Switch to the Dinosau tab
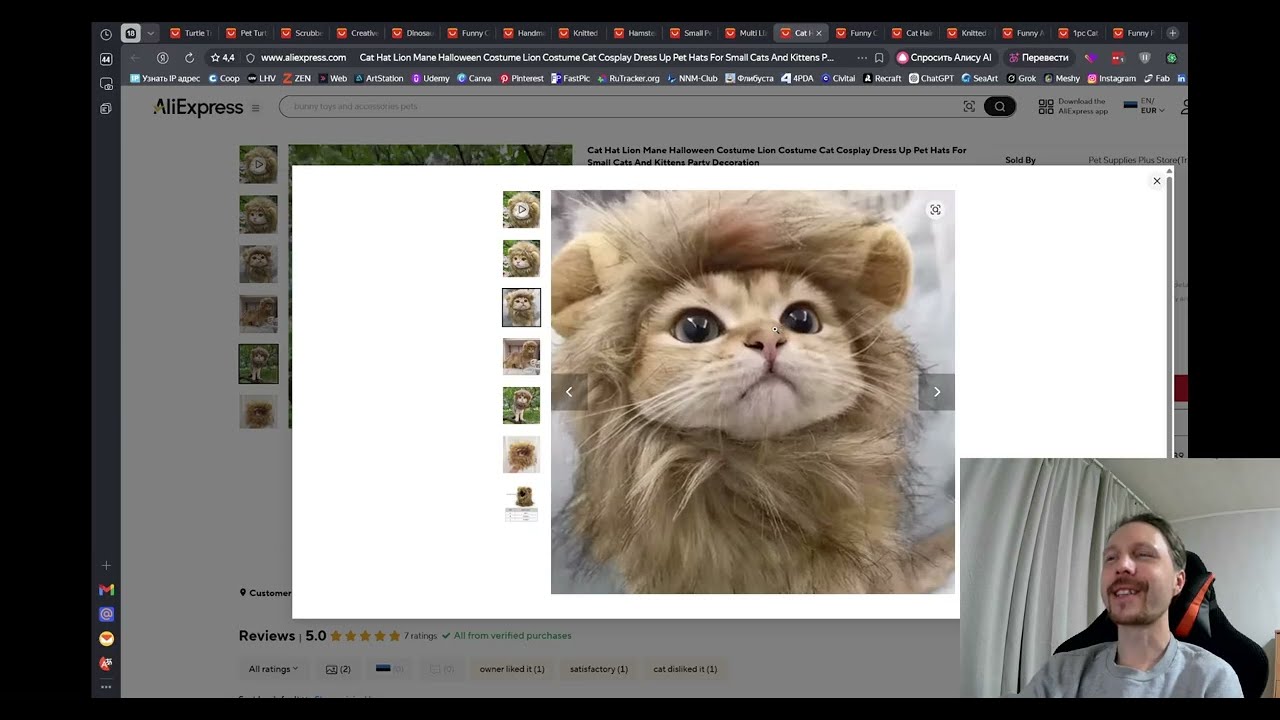 click(413, 33)
